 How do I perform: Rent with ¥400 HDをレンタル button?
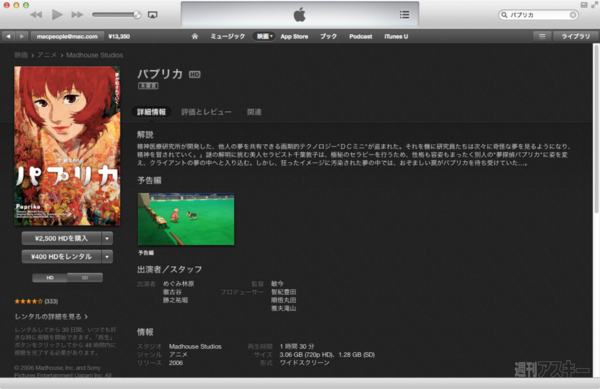click(61, 257)
